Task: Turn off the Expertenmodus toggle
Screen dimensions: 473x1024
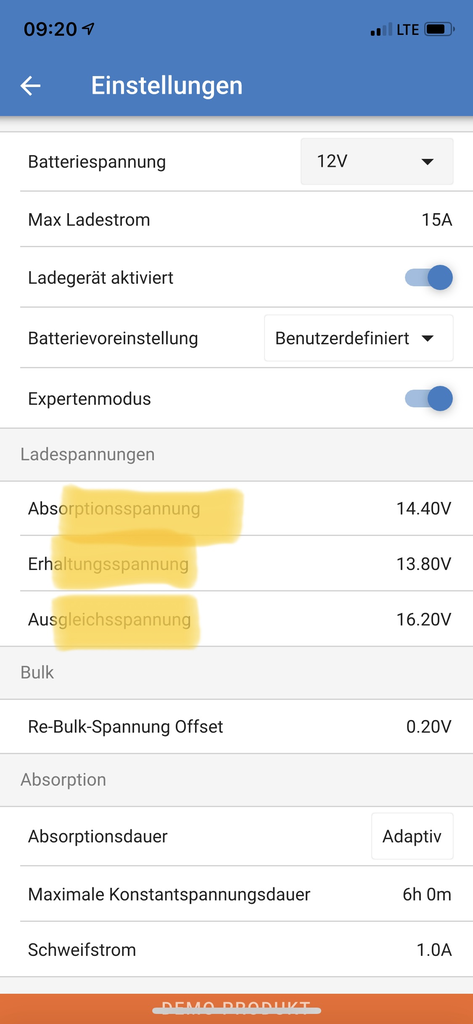Action: [x=429, y=398]
